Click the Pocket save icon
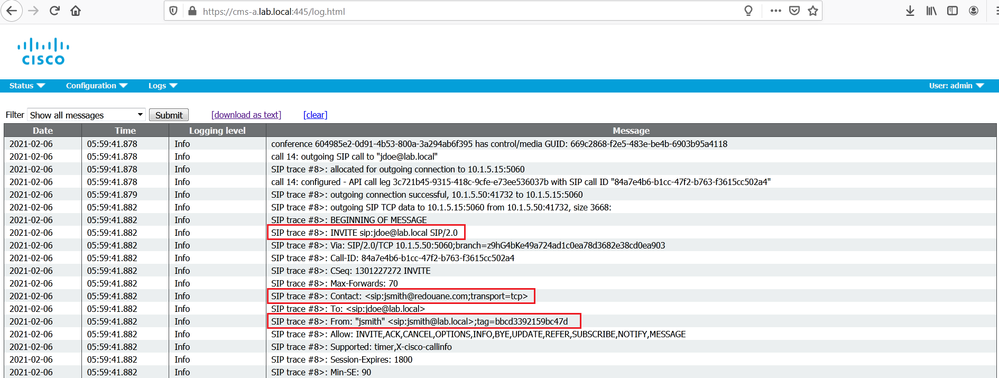 [794, 11]
